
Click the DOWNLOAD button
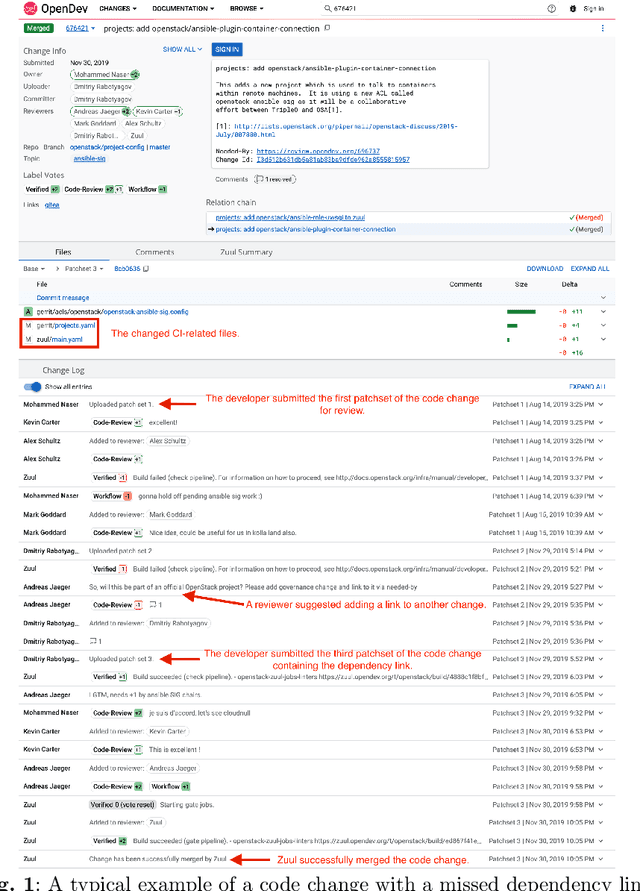545,269
